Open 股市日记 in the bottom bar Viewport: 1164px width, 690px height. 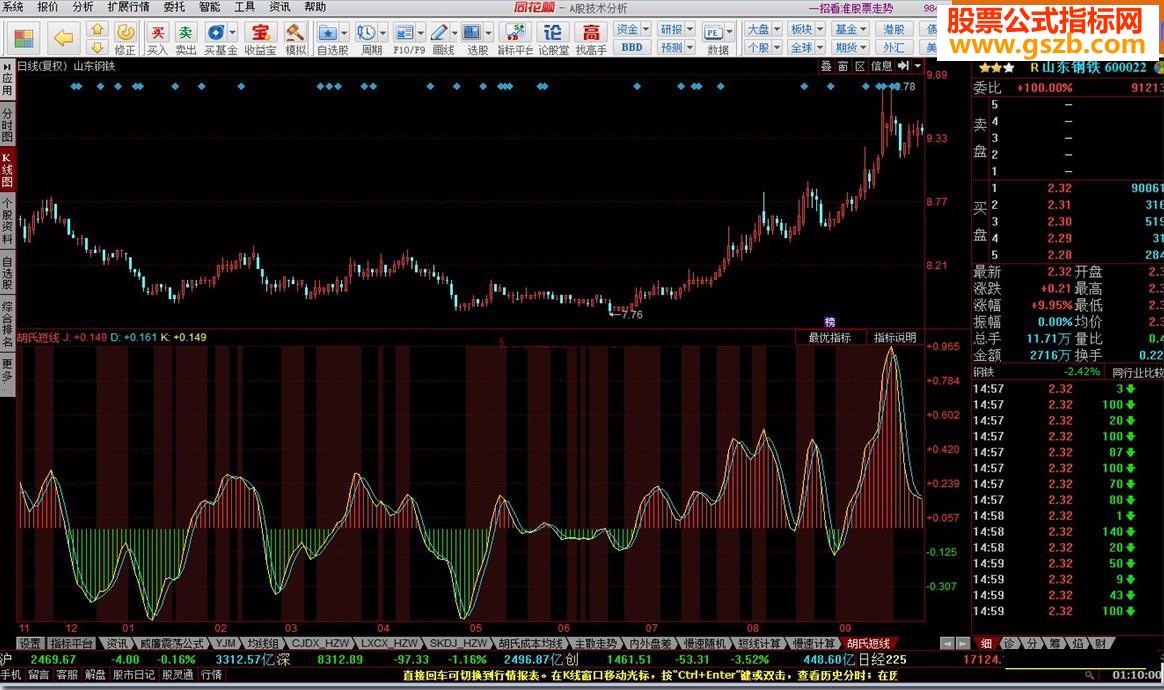[x=134, y=674]
